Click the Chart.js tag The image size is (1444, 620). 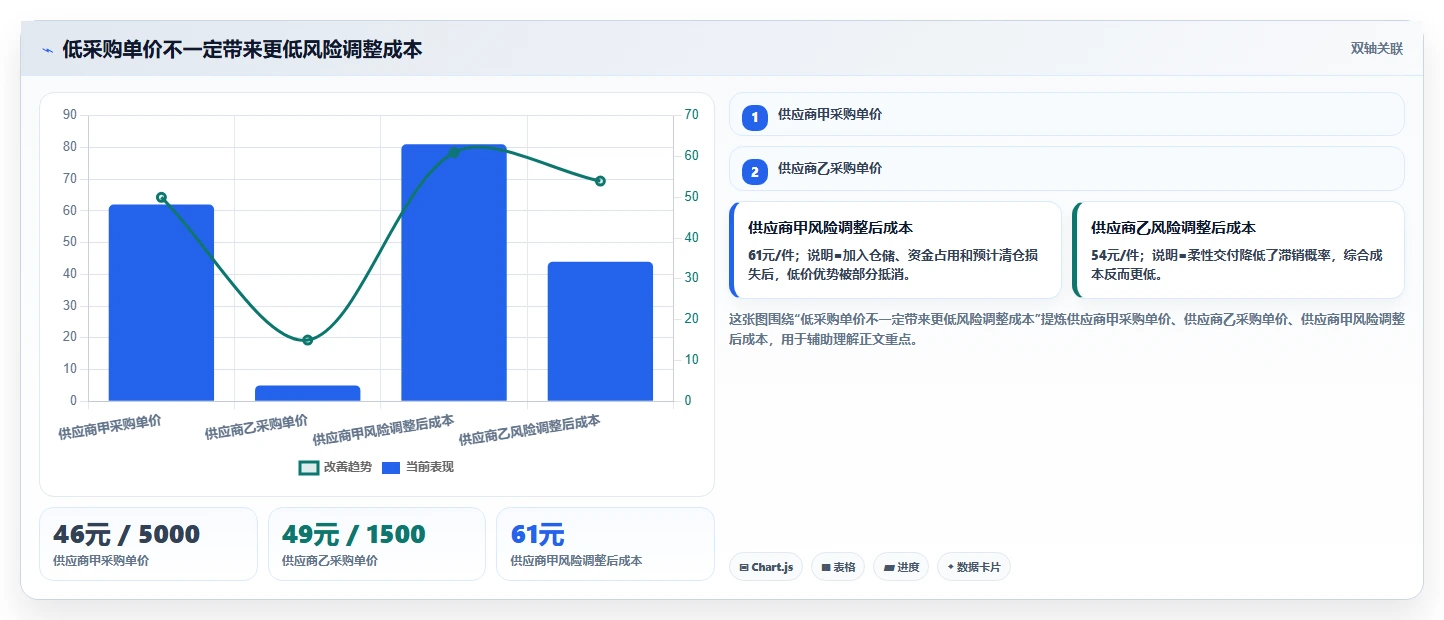(765, 567)
